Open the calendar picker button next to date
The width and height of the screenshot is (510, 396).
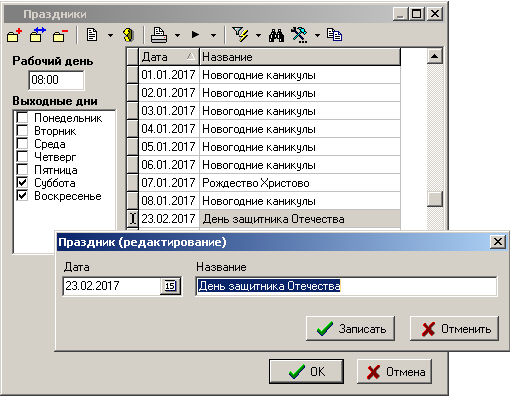[x=170, y=286]
